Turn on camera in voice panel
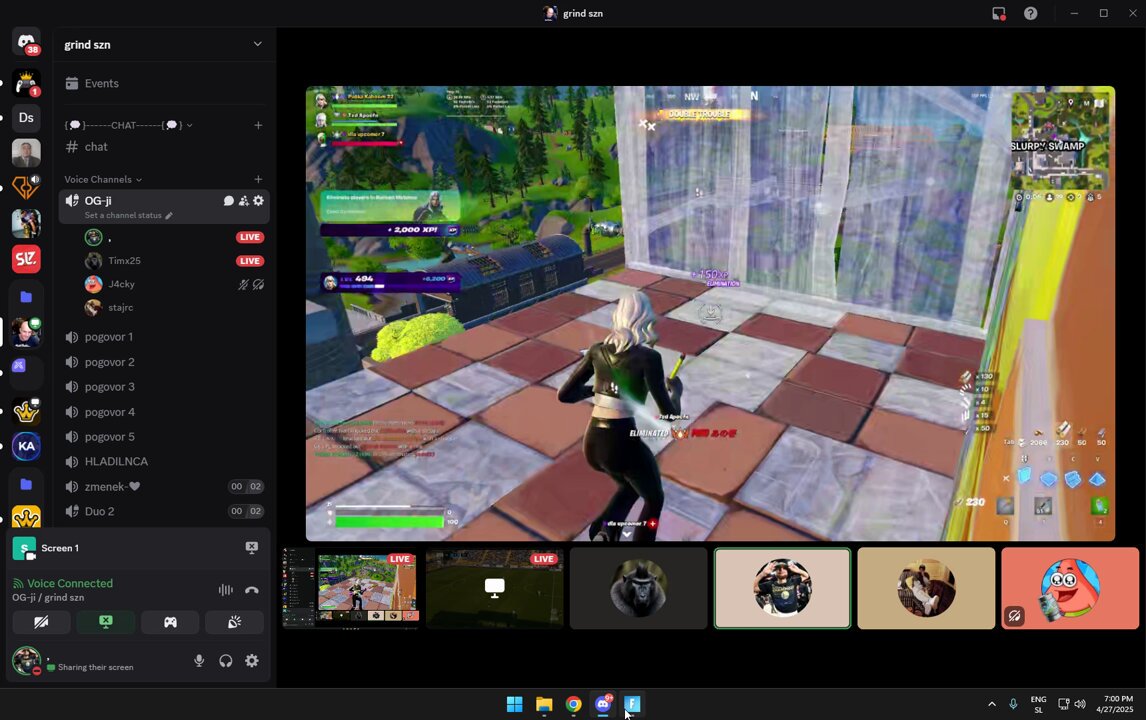Screen dimensions: 1146x720 tap(42, 622)
